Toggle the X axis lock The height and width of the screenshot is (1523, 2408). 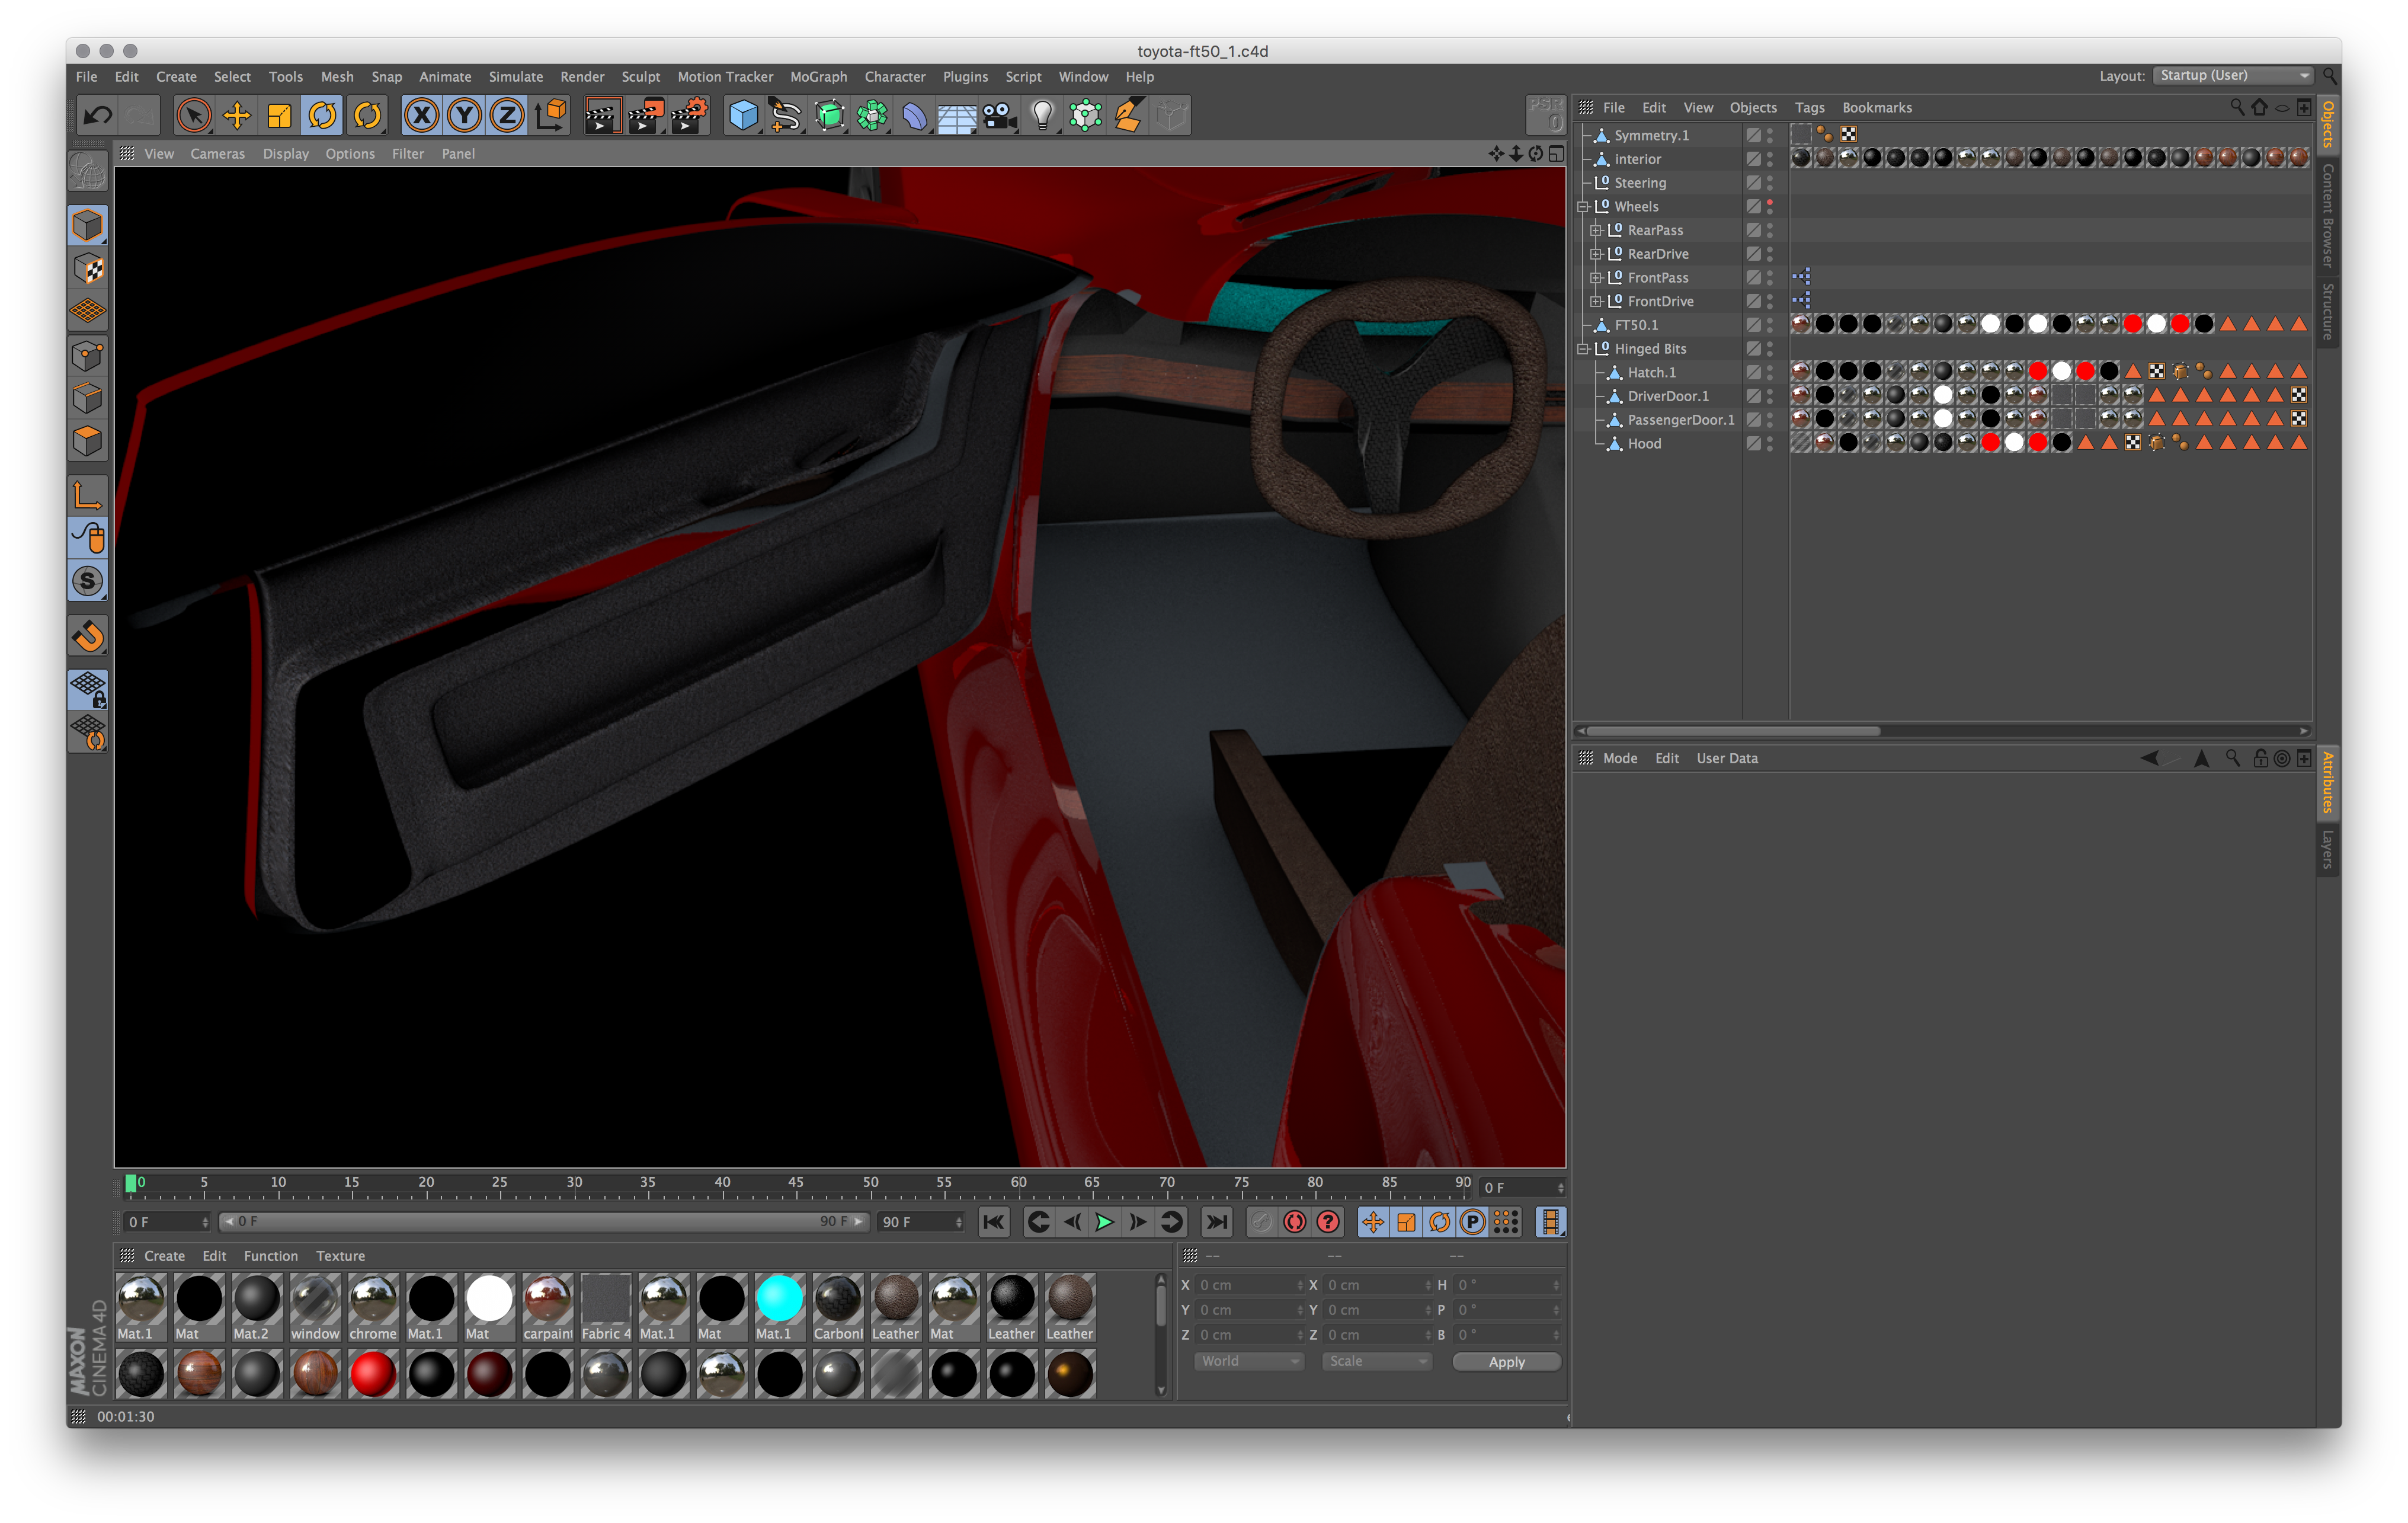[421, 116]
